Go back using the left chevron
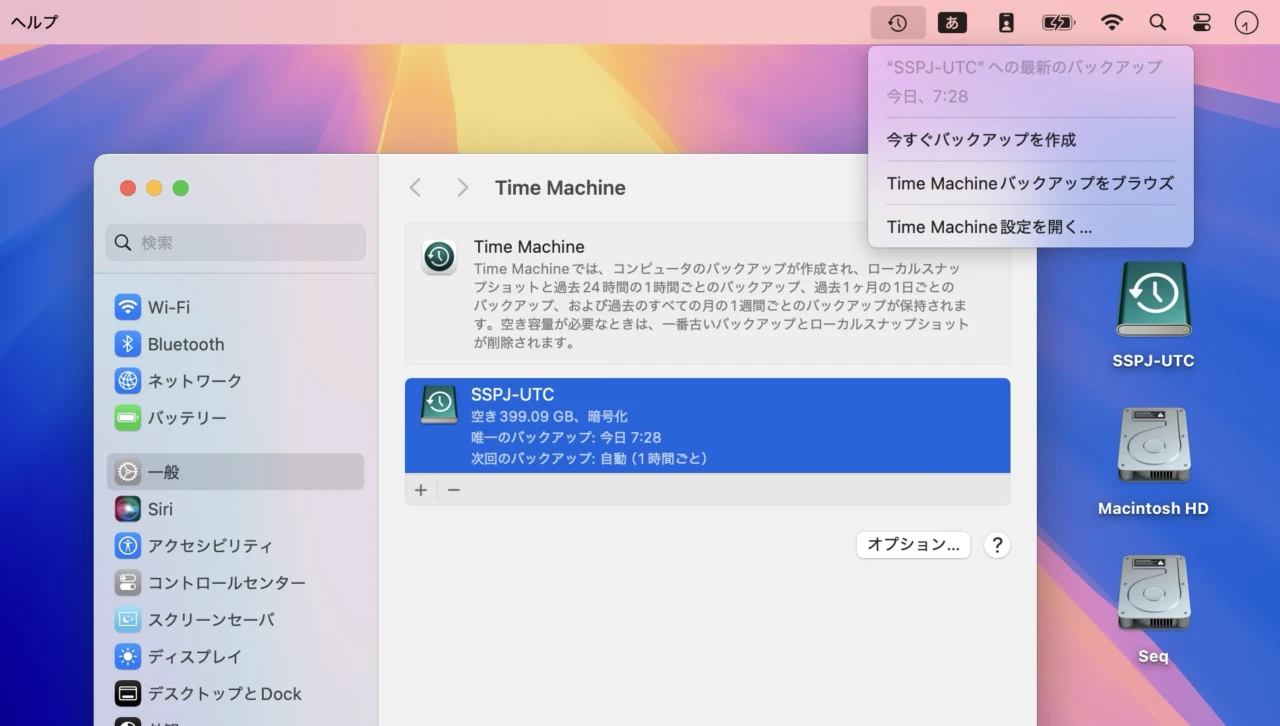The image size is (1280, 726). 416,188
